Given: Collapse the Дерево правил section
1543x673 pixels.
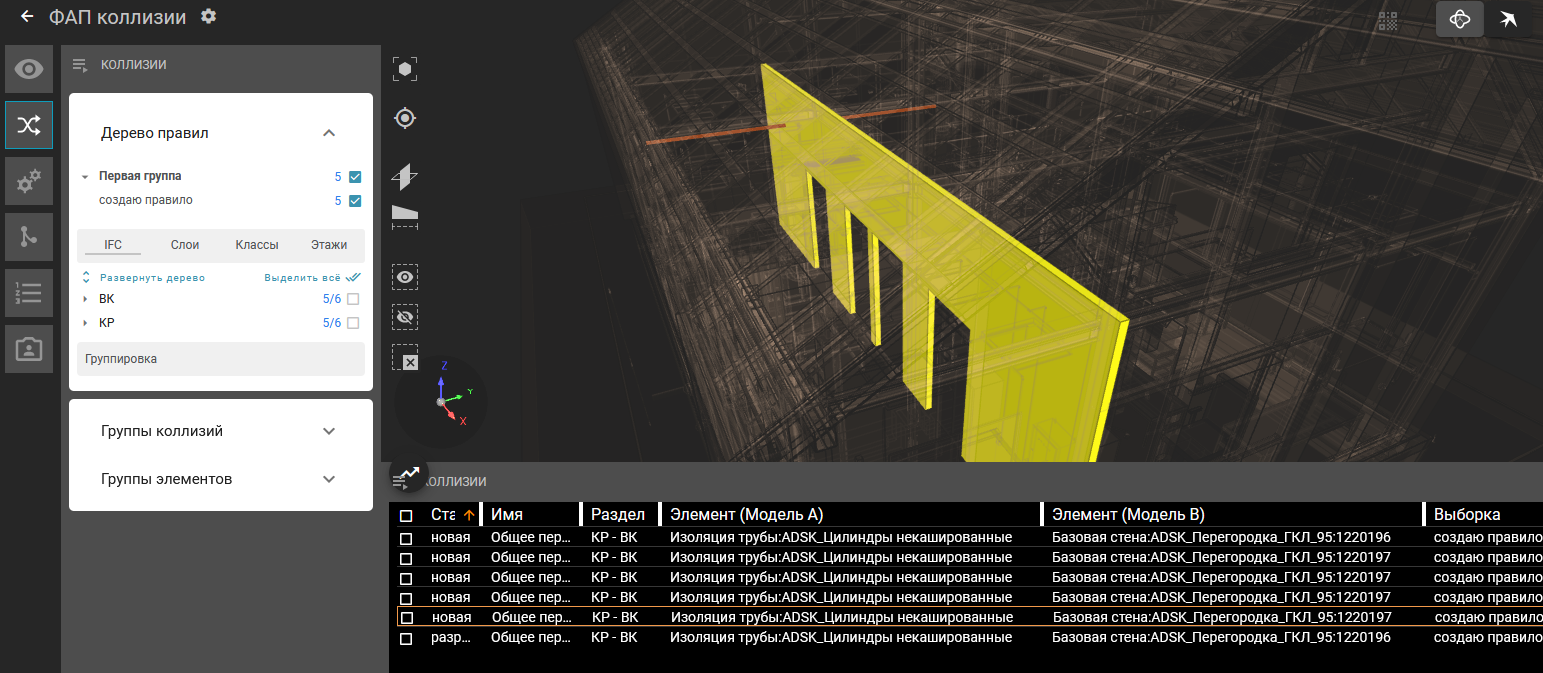Looking at the screenshot, I should [329, 133].
